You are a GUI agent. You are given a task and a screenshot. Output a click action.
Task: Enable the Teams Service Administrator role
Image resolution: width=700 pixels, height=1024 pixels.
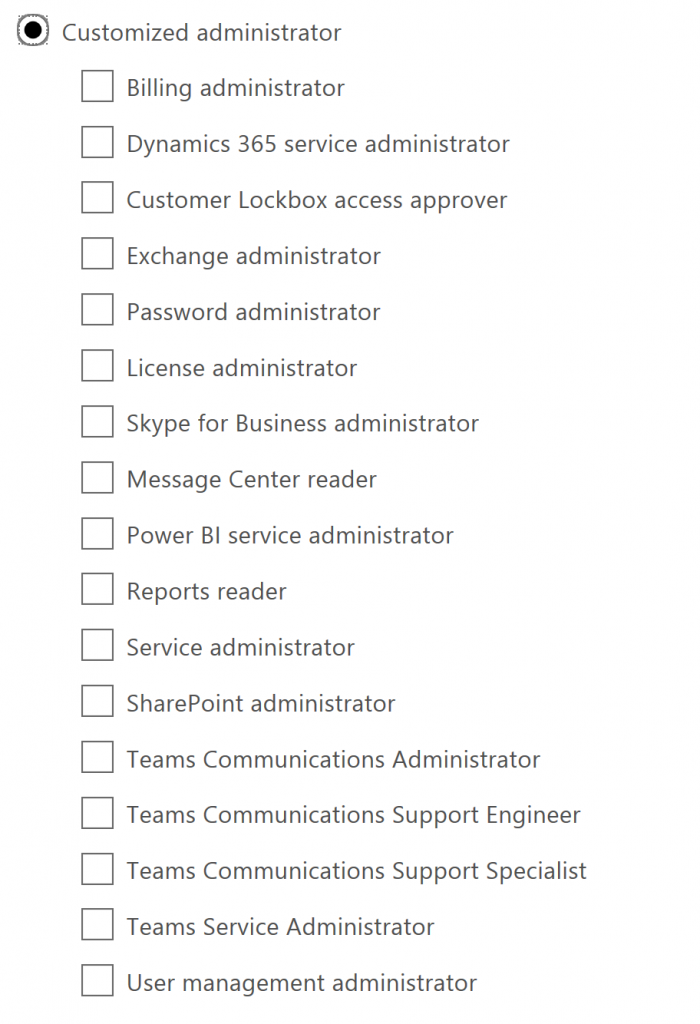tap(97, 925)
